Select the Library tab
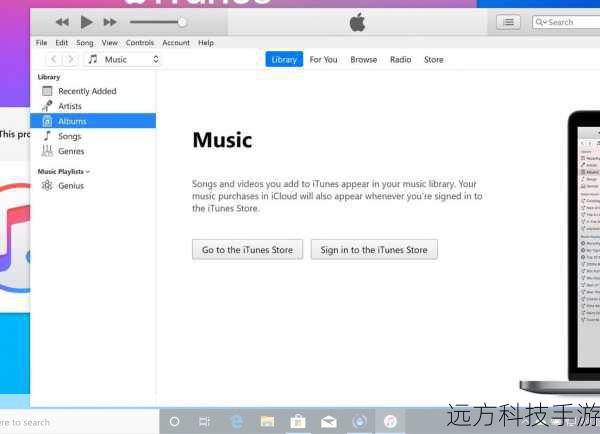This screenshot has width=600, height=434. (x=284, y=59)
